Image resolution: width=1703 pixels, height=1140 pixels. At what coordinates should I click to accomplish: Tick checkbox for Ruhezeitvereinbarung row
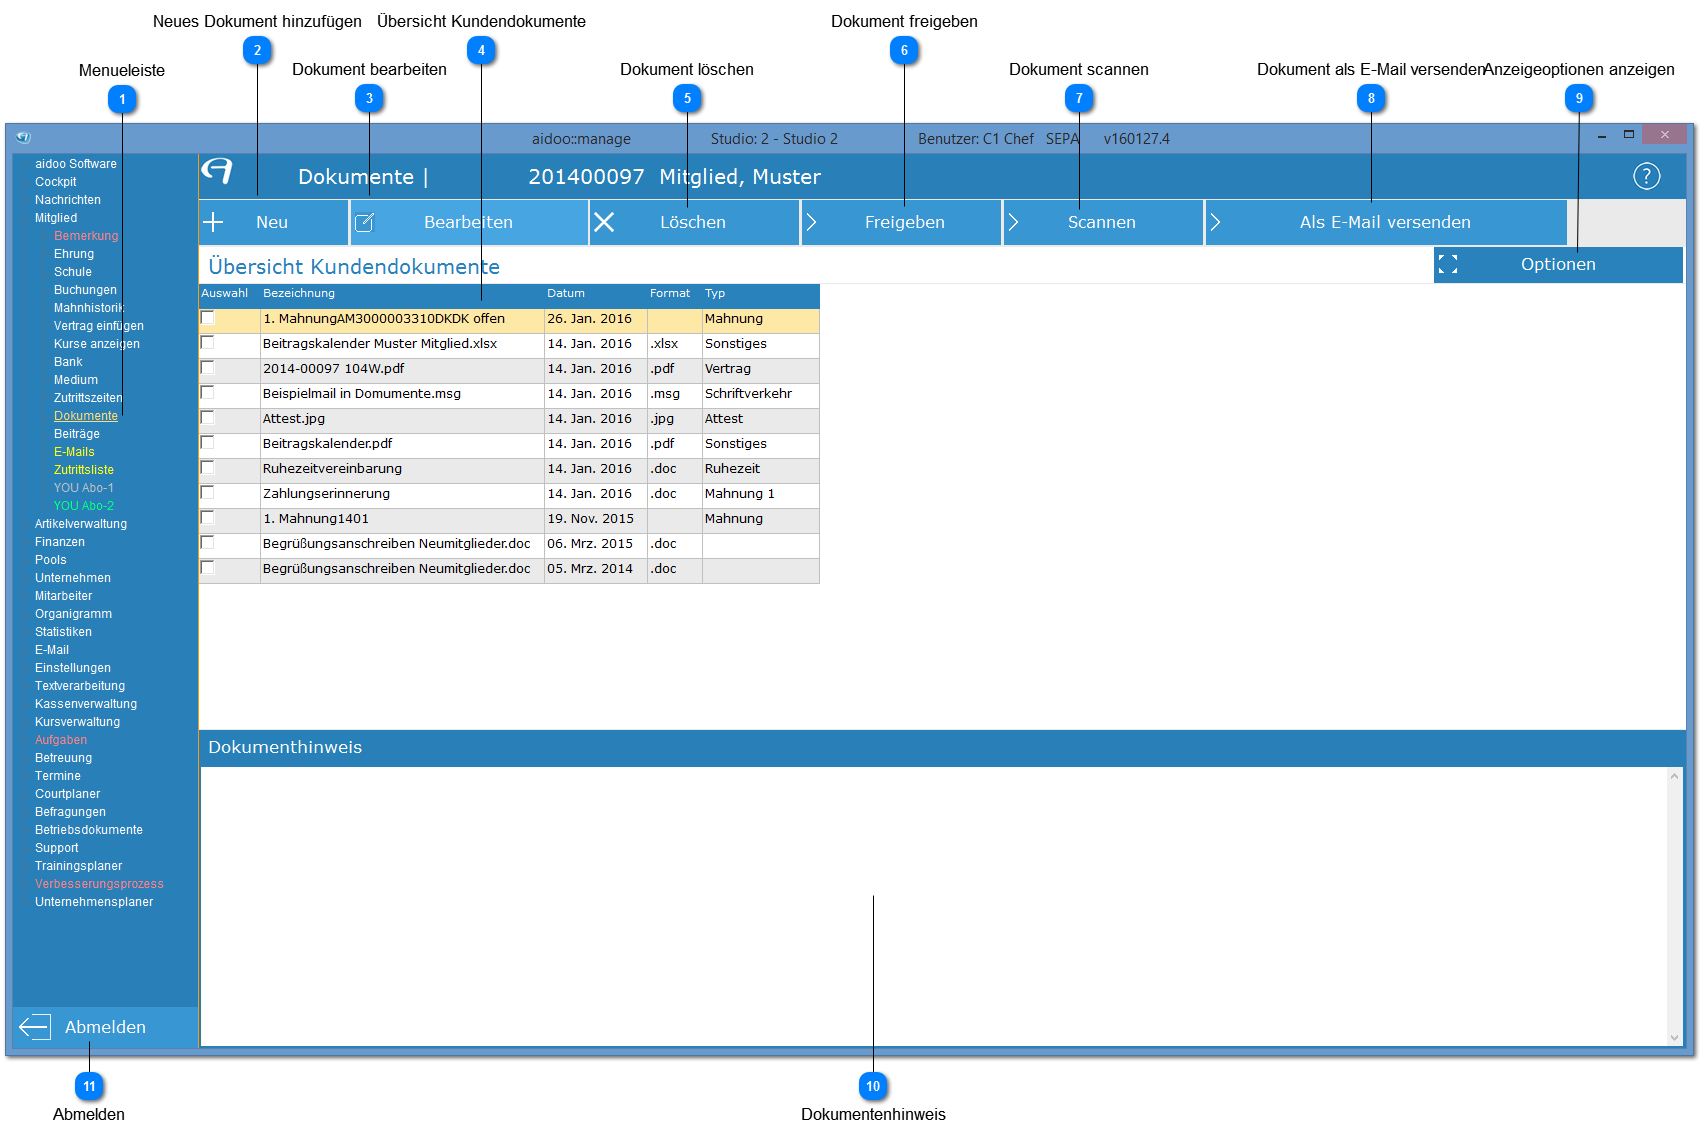pos(208,468)
